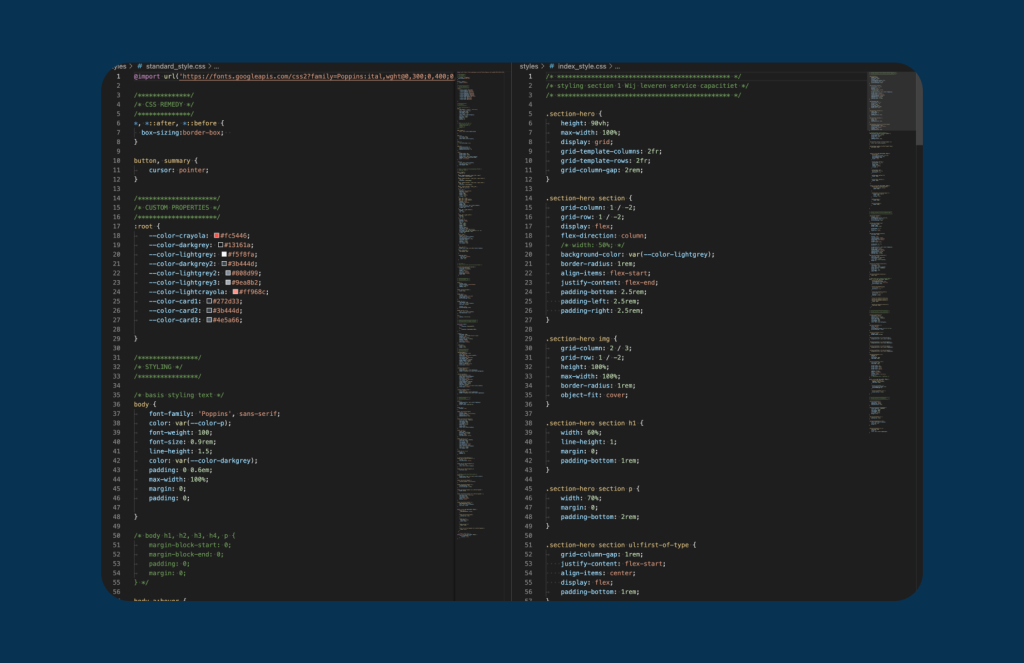The height and width of the screenshot is (663, 1024).
Task: Open color picker for --color-crayola swatch
Action: coord(216,235)
